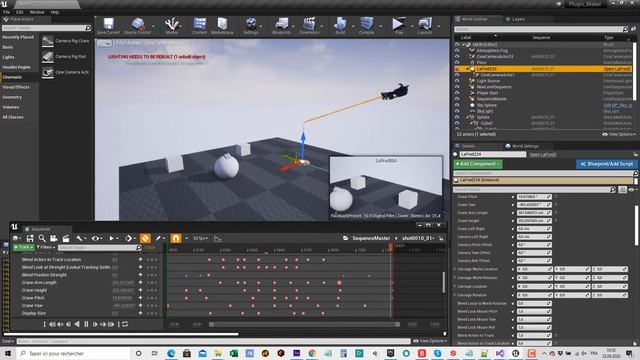Click the Blueprint/Add Script button
This screenshot has height=360, width=640.
click(x=606, y=164)
